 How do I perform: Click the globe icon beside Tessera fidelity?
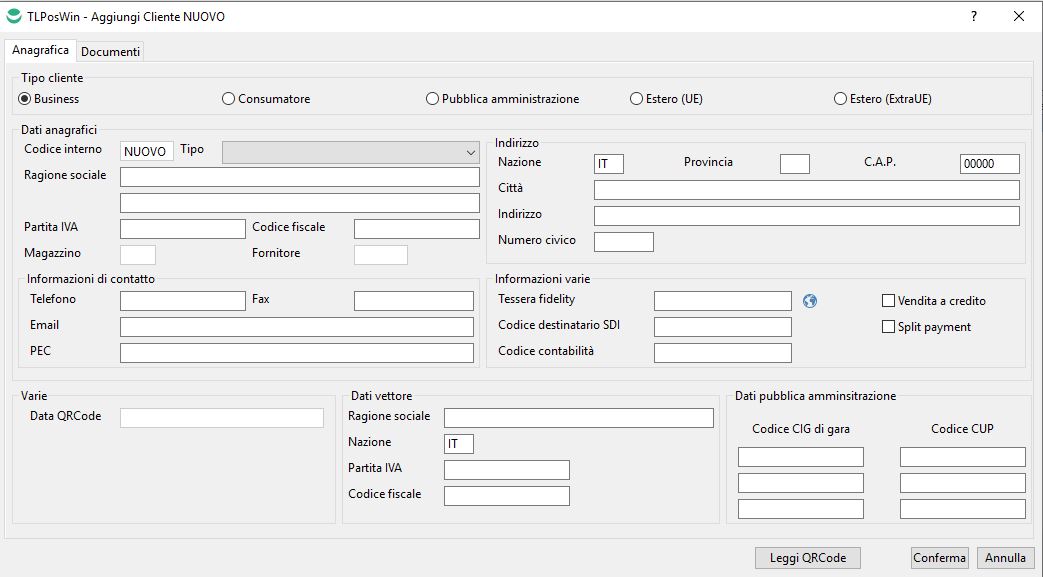tap(810, 301)
